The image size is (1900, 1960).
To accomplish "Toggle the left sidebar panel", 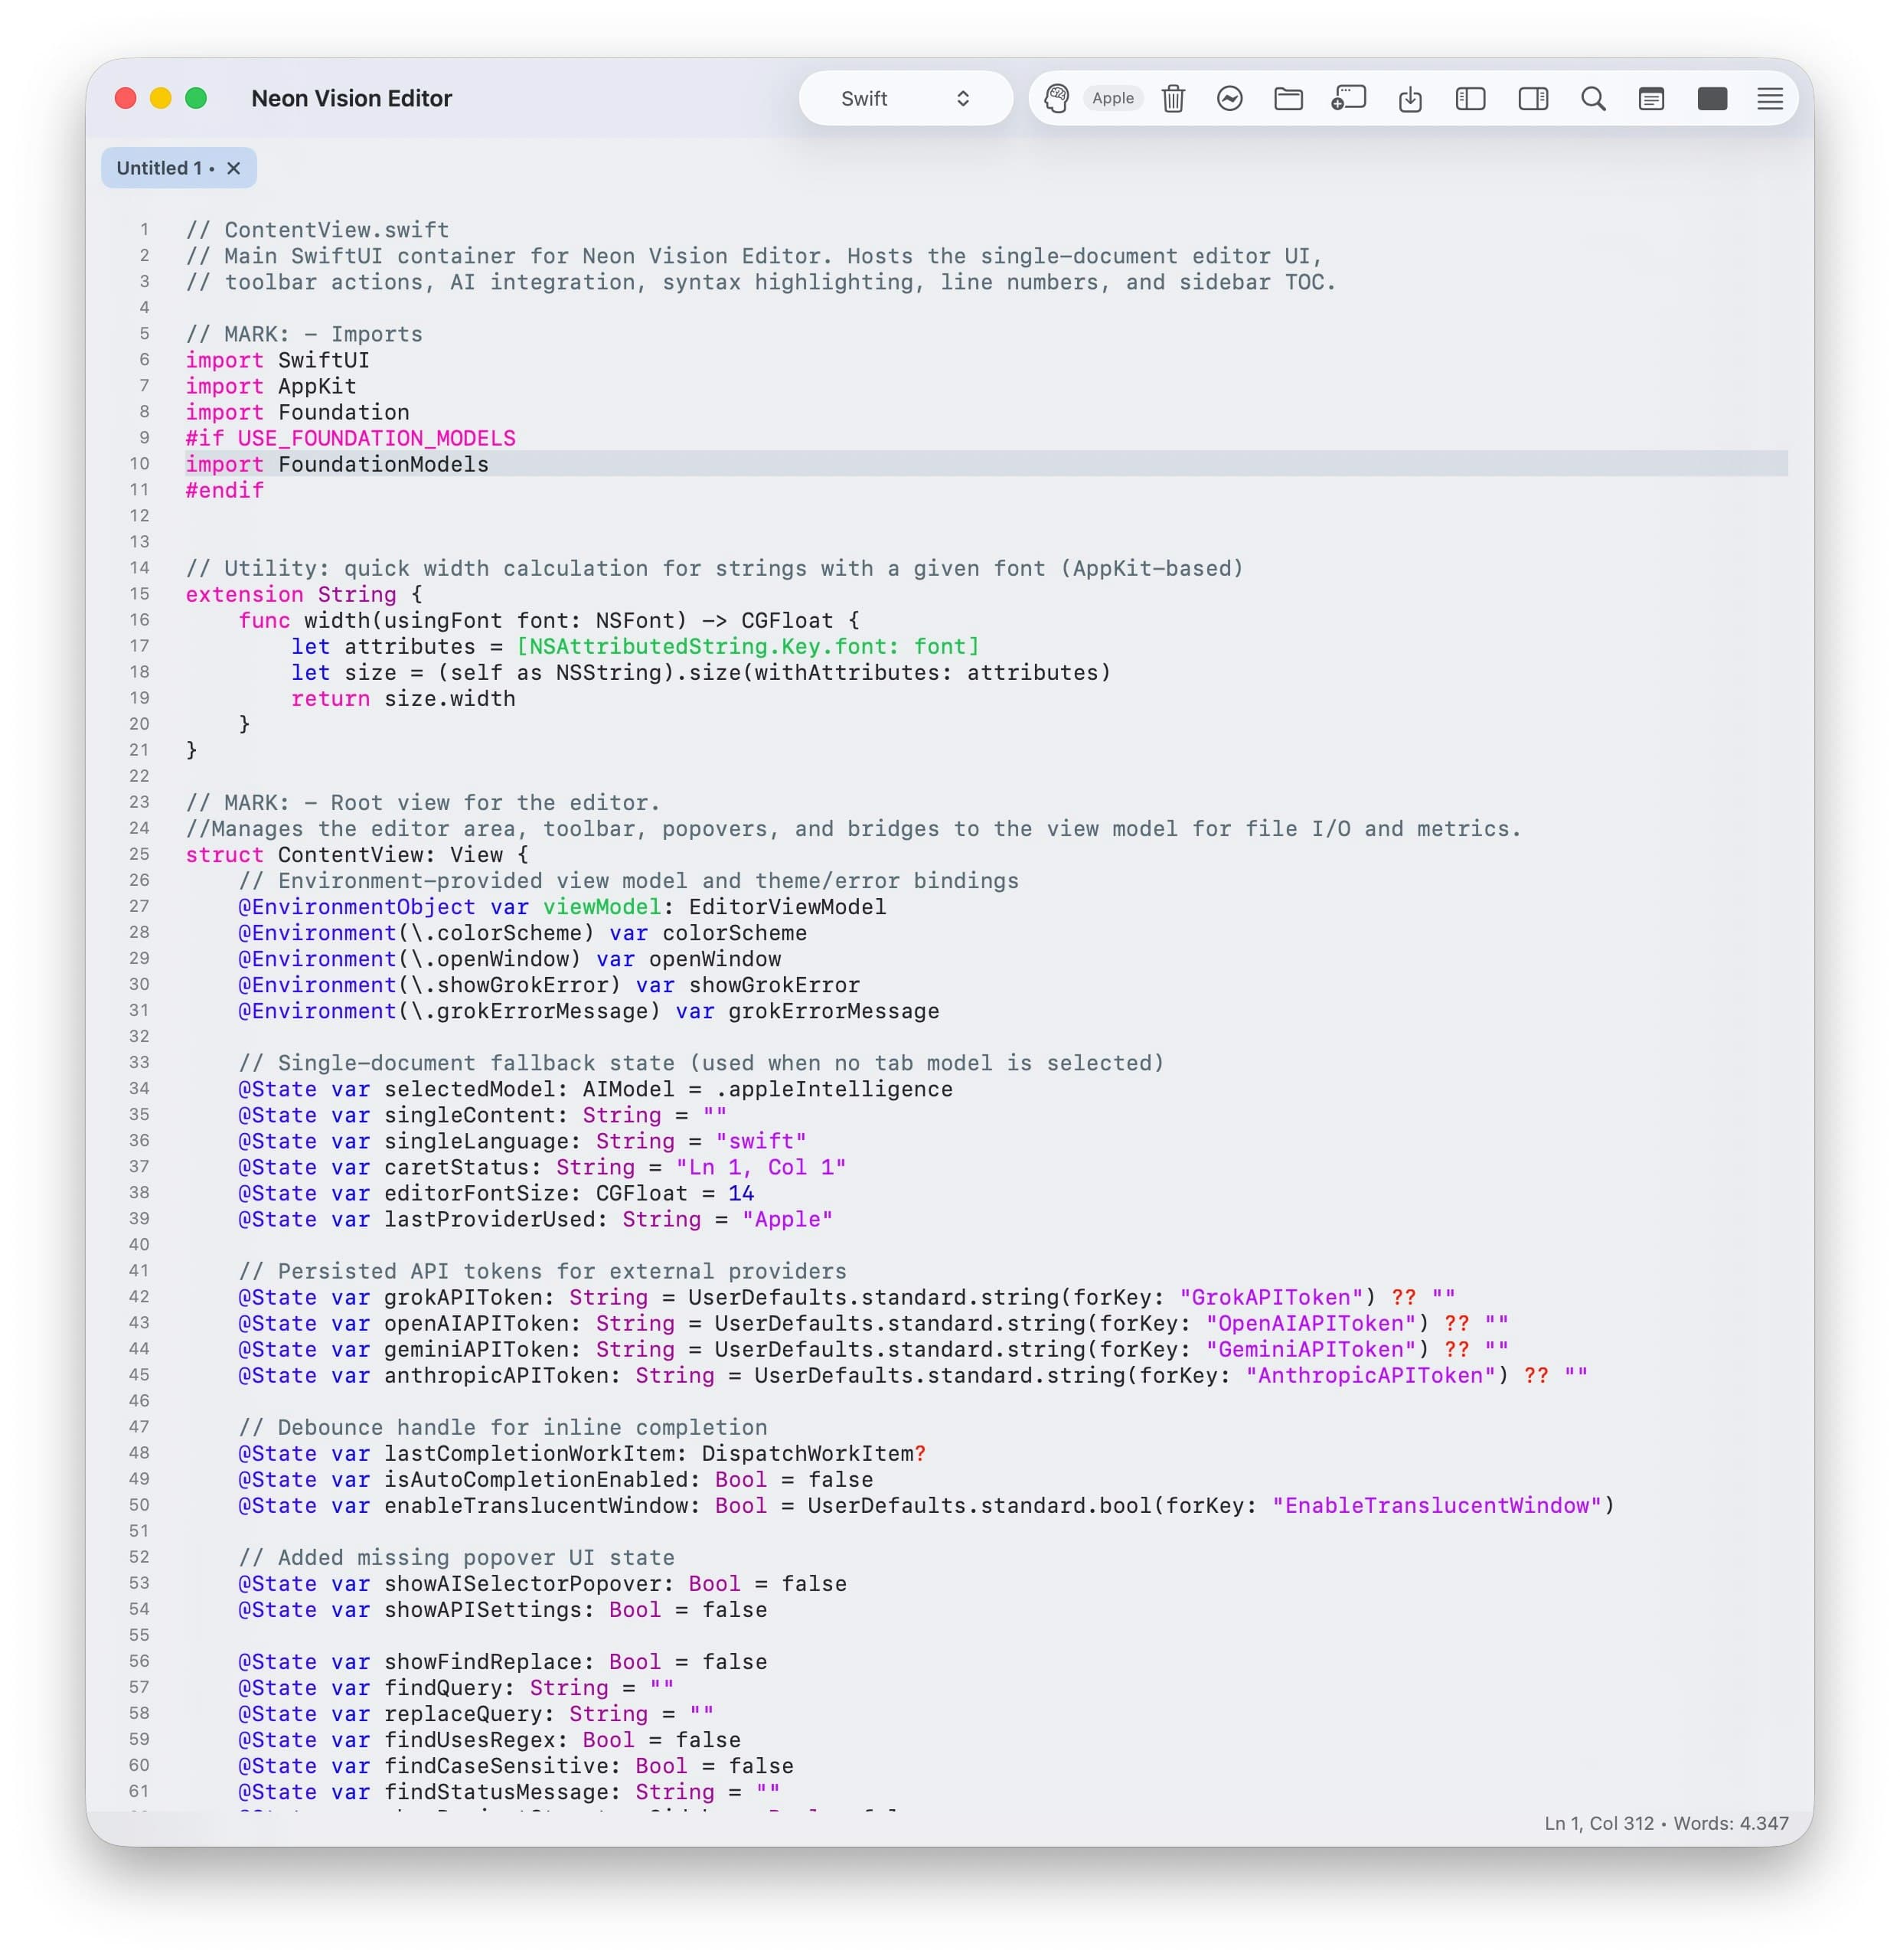I will click(x=1470, y=98).
